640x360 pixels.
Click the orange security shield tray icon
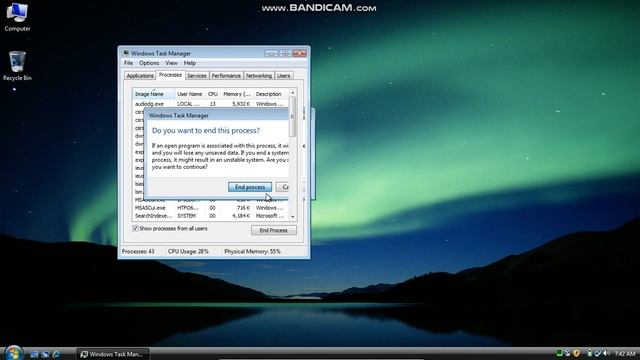[576, 353]
